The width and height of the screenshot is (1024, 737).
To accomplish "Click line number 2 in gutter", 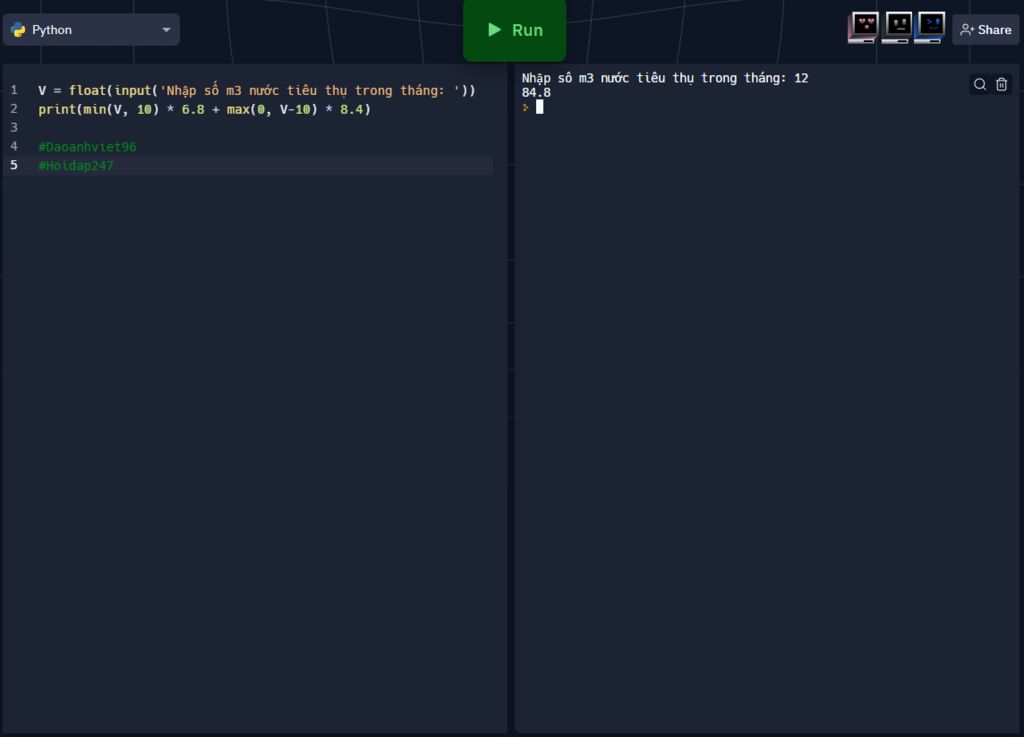I will [14, 109].
